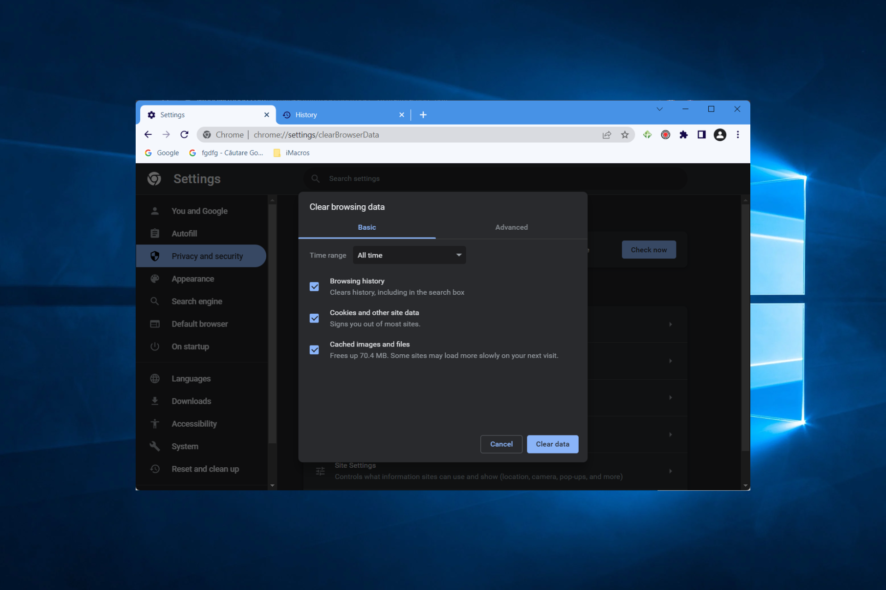The width and height of the screenshot is (886, 590).
Task: Go back with the browser back arrow
Action: pyautogui.click(x=148, y=135)
